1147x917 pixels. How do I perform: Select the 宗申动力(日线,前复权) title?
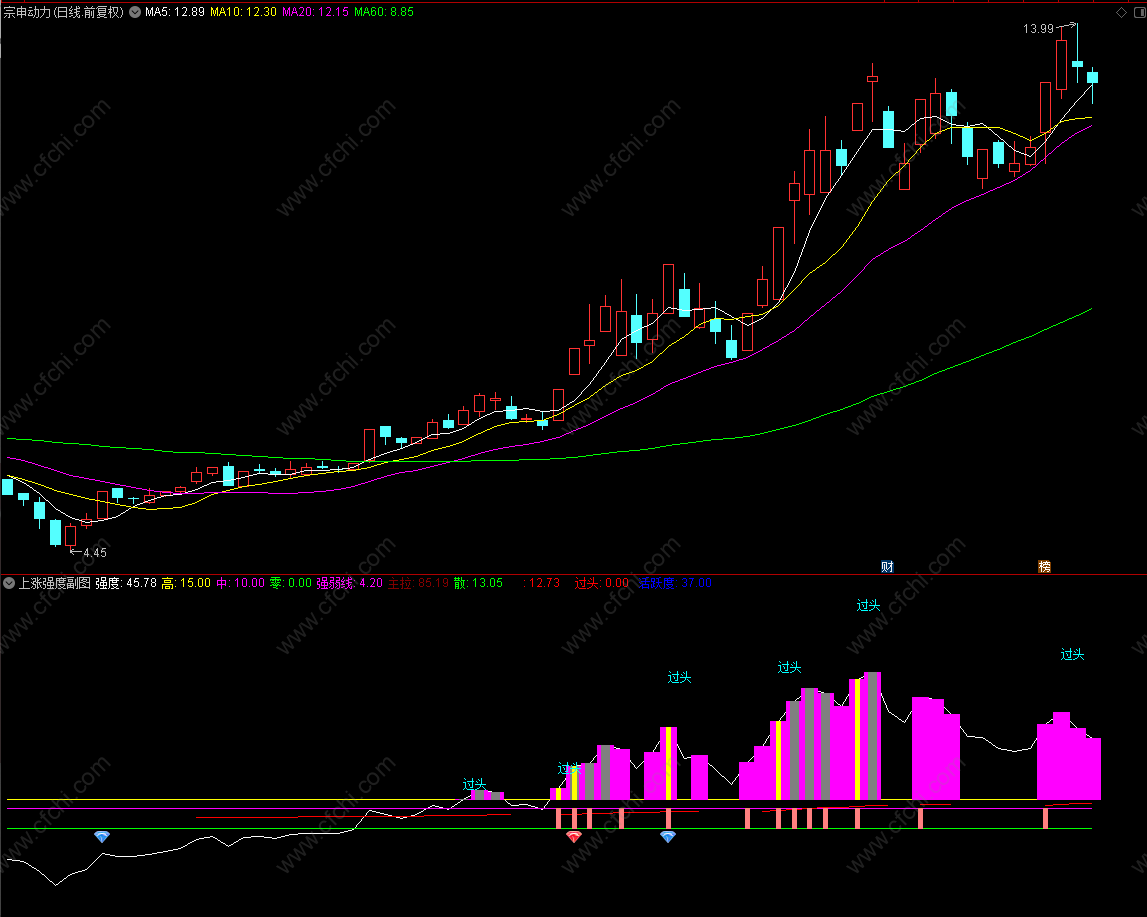64,12
